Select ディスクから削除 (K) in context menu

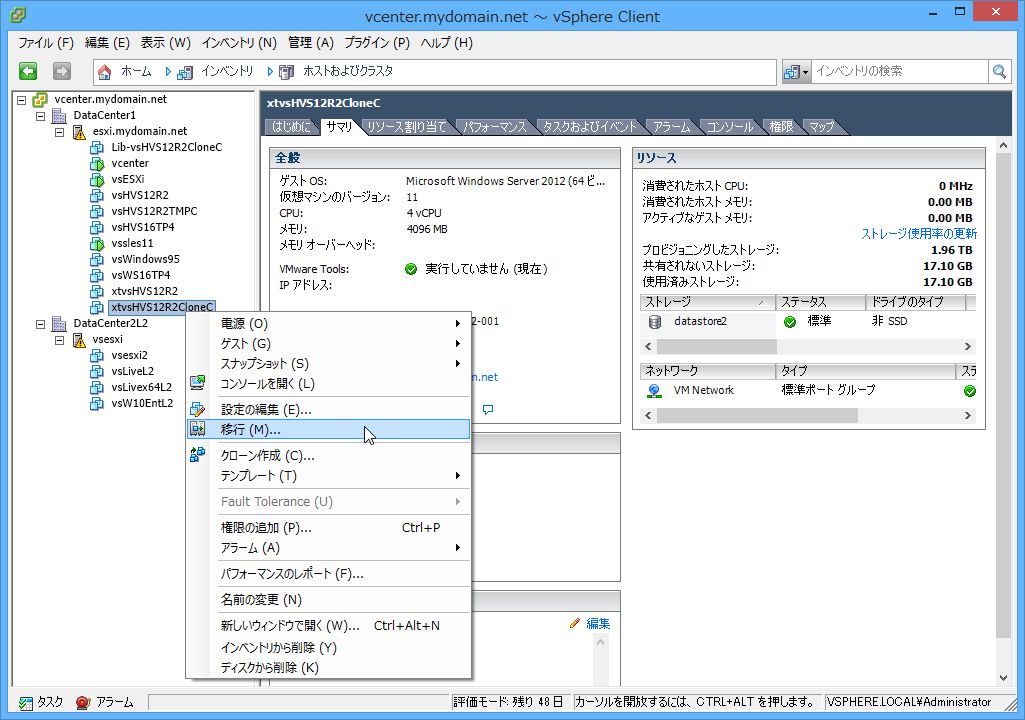(328, 668)
